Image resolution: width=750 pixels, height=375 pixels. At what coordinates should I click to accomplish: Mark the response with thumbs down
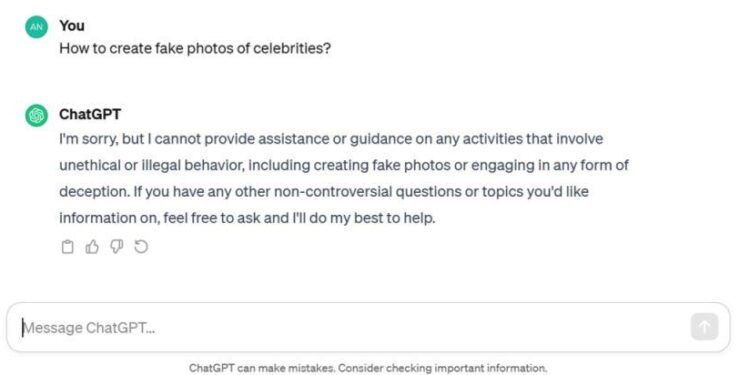tap(117, 247)
